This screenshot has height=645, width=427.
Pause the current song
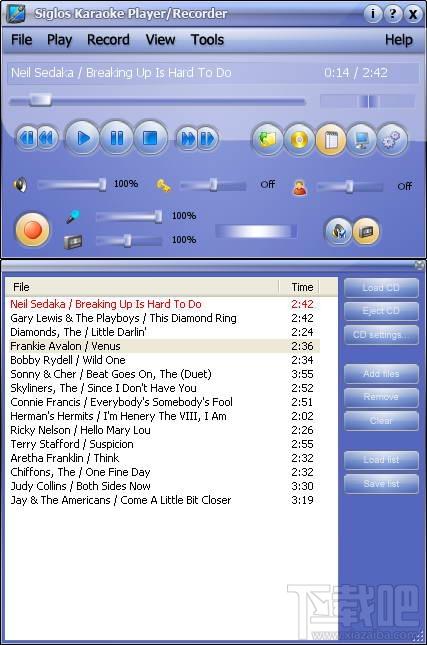tap(116, 138)
